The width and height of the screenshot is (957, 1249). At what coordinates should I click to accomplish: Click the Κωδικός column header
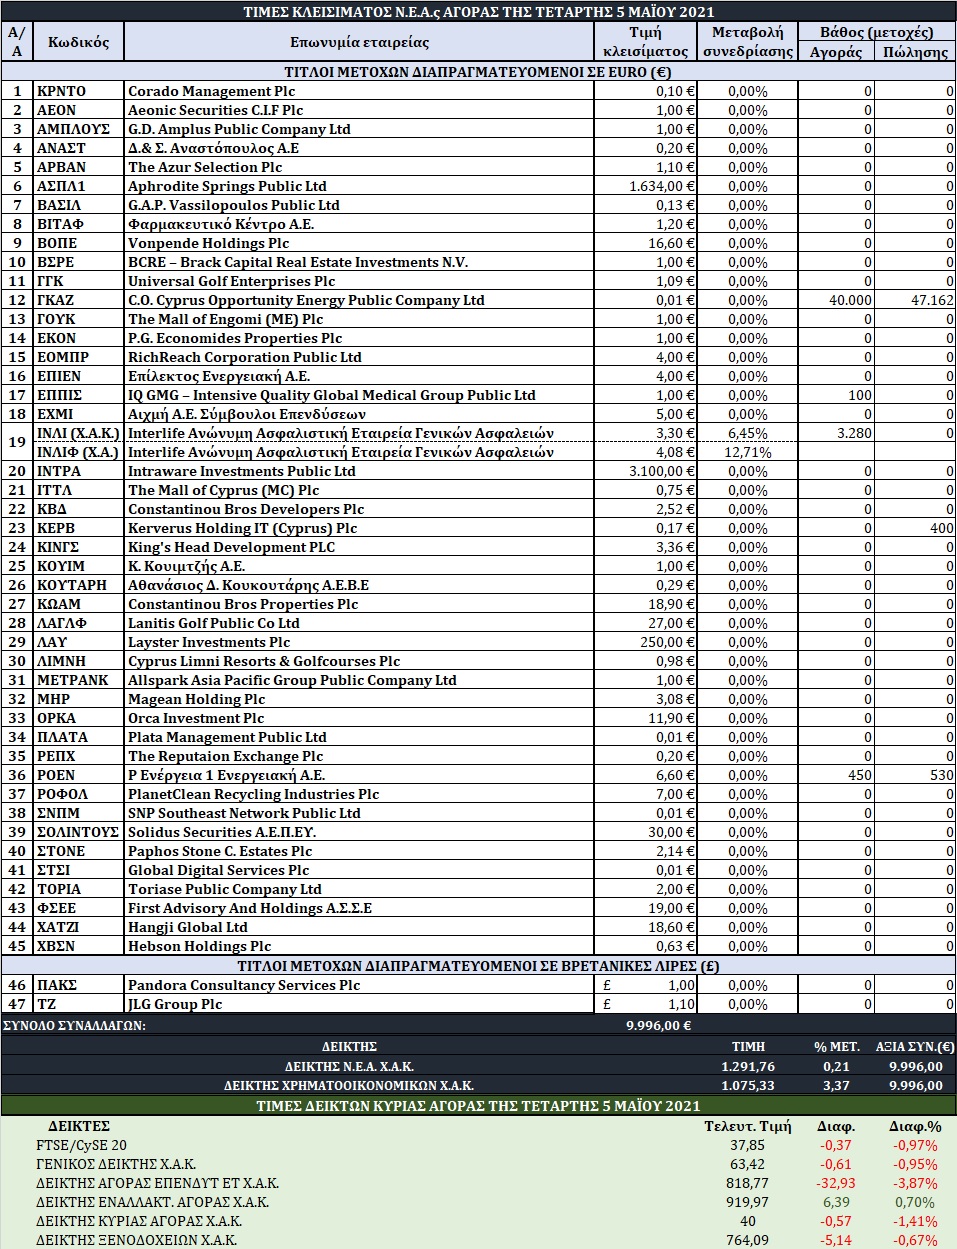[x=79, y=42]
